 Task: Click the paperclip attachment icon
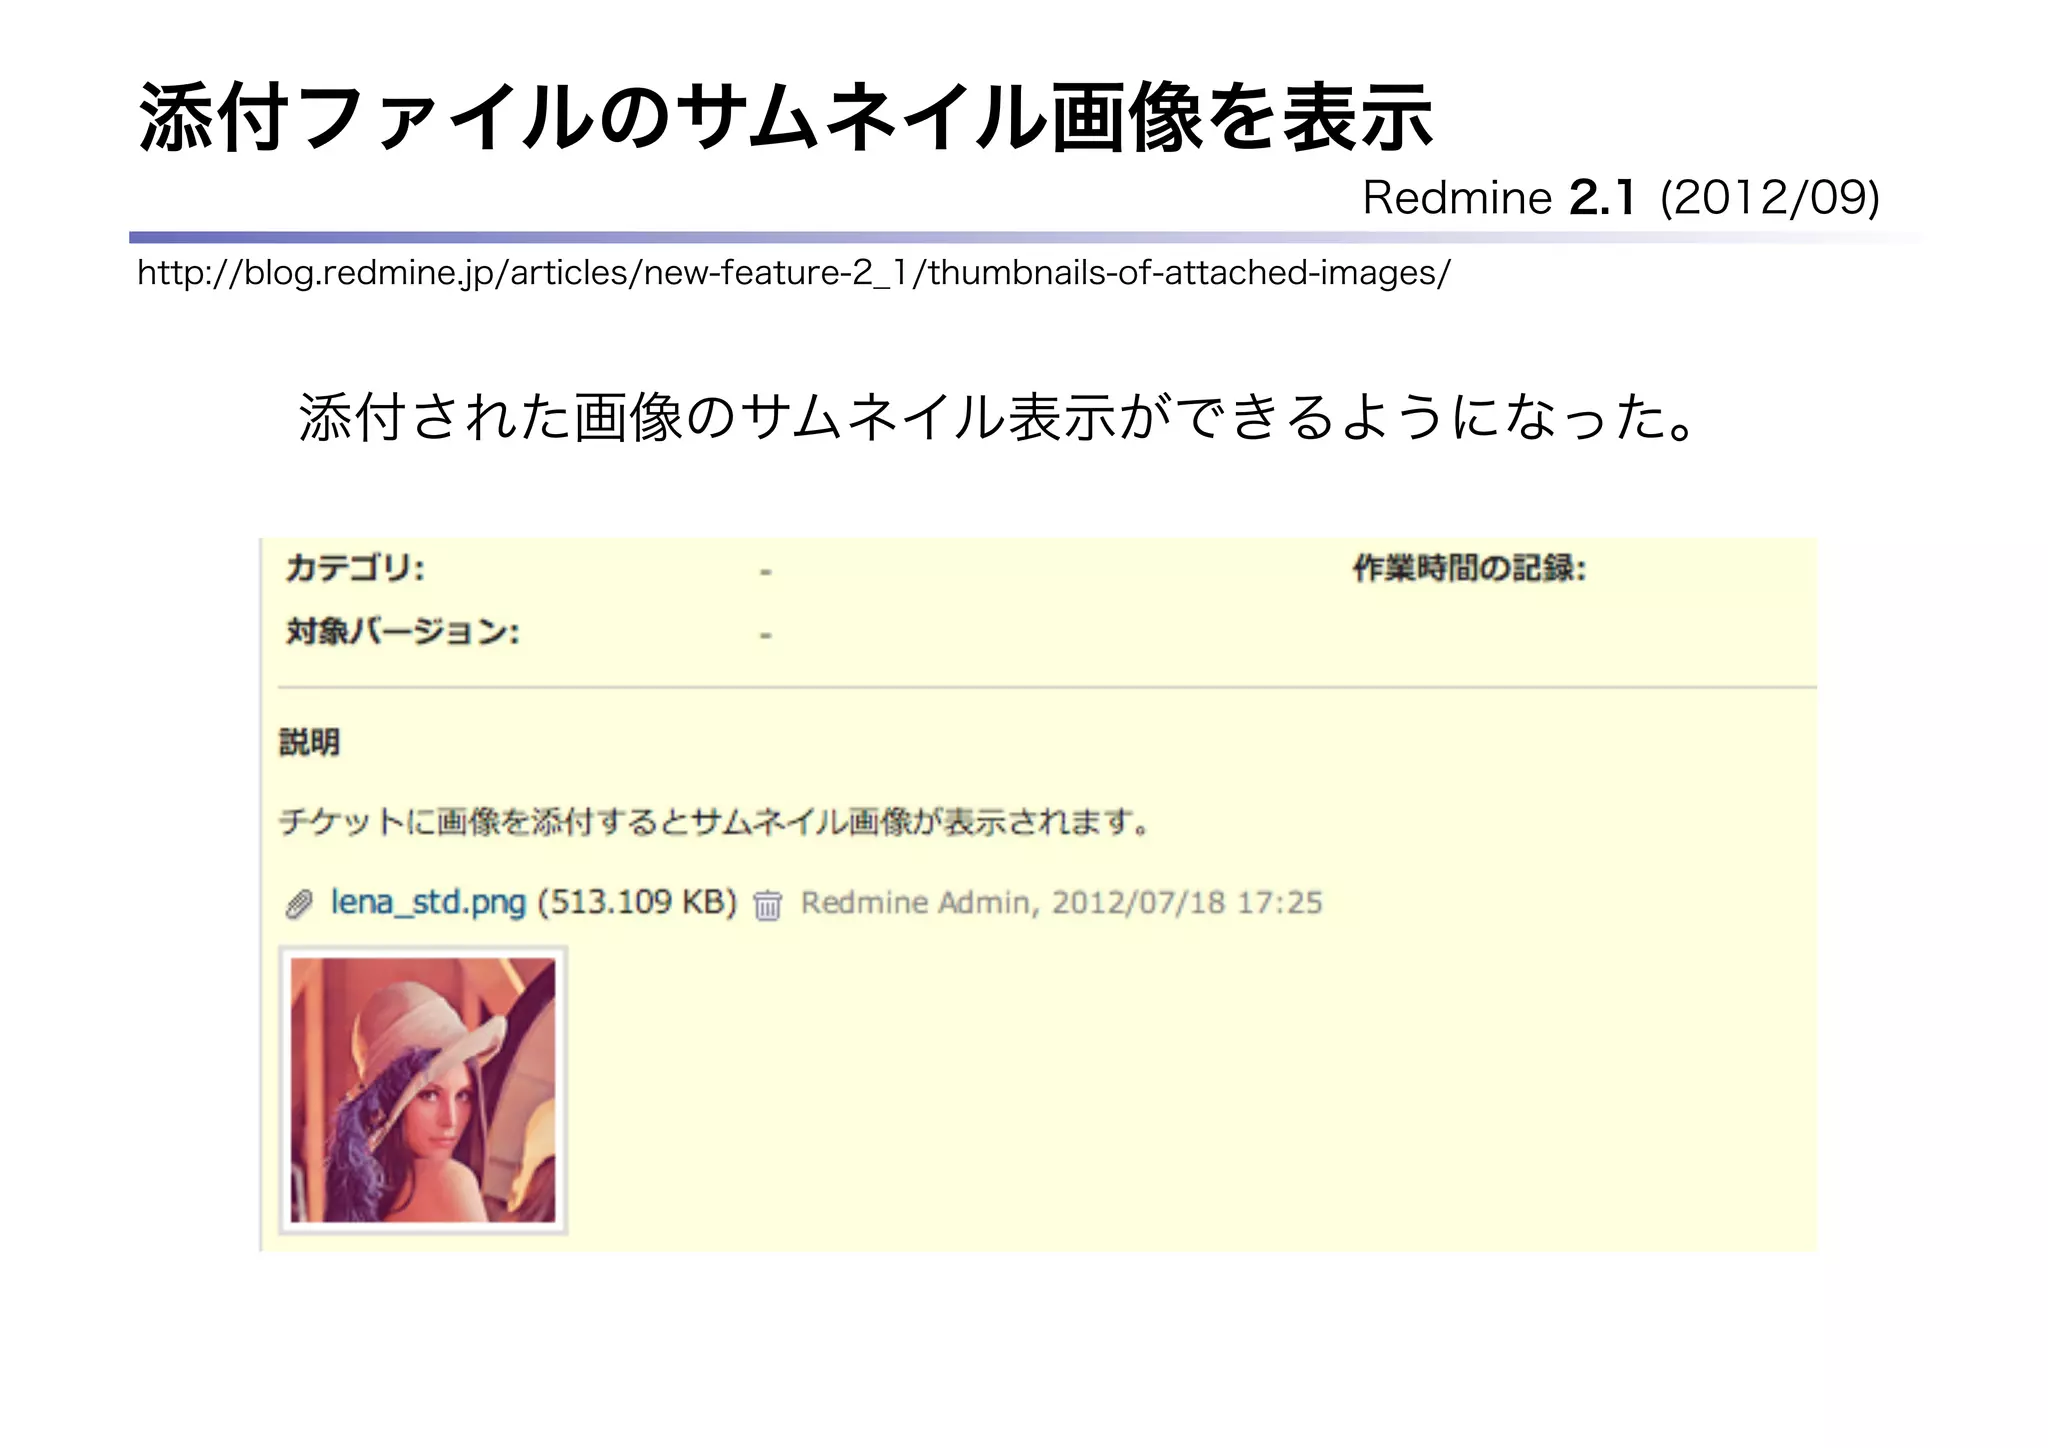tap(299, 905)
